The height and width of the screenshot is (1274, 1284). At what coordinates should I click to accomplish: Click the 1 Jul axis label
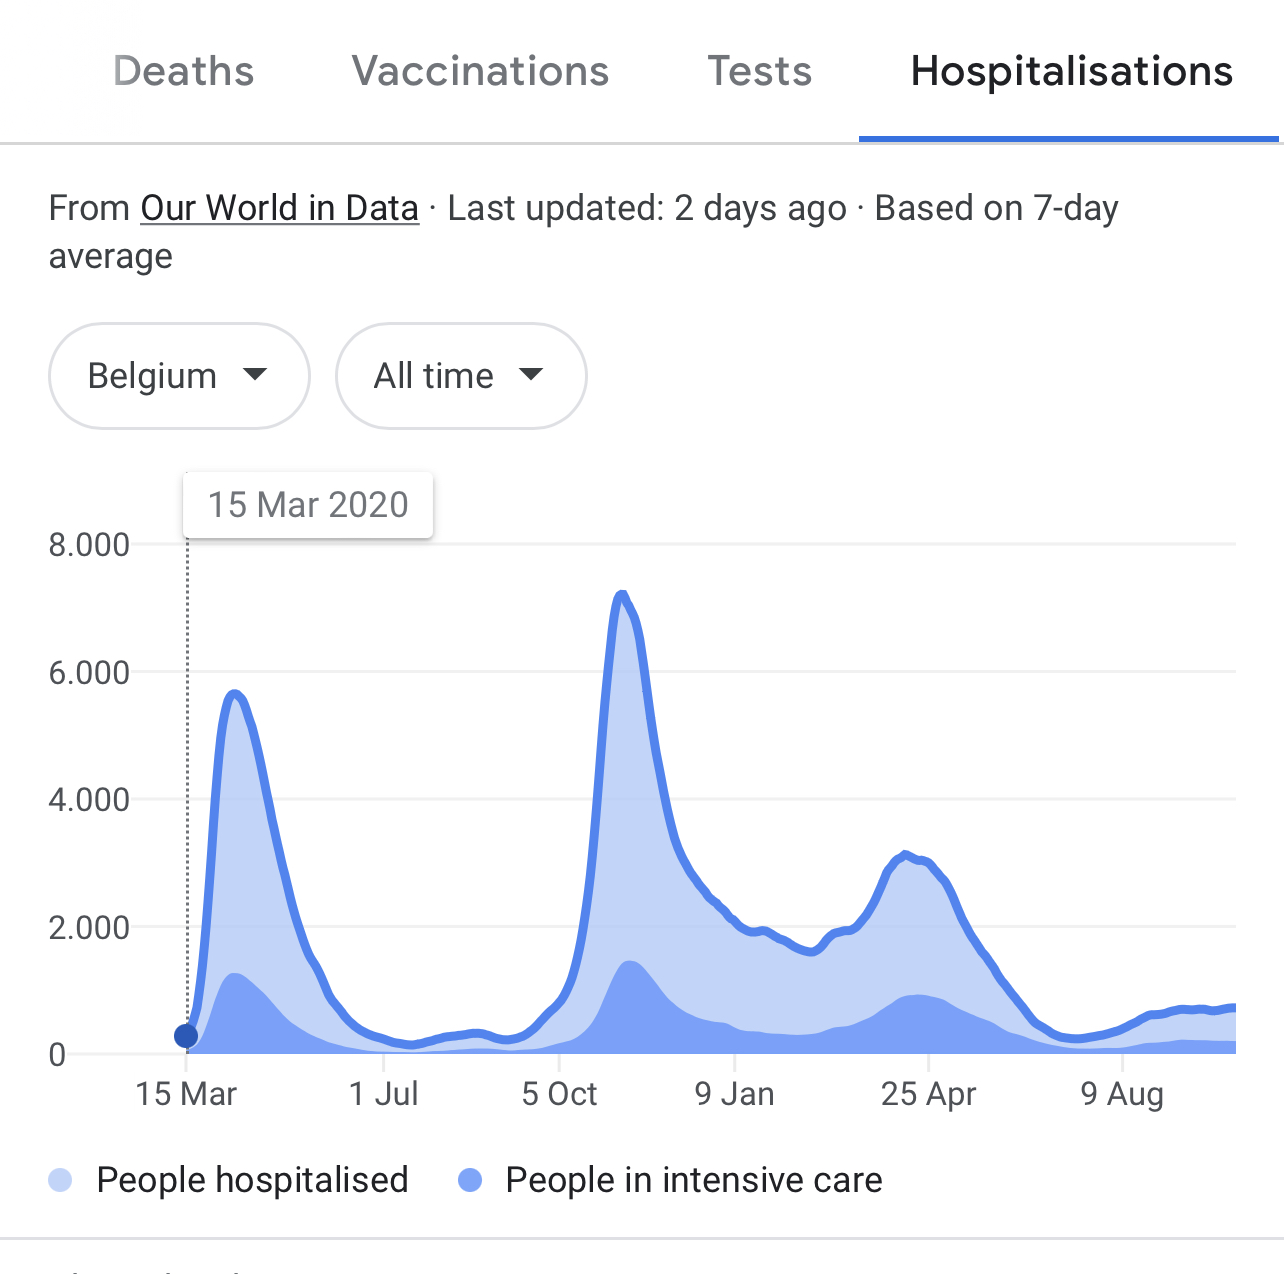pos(384,1094)
